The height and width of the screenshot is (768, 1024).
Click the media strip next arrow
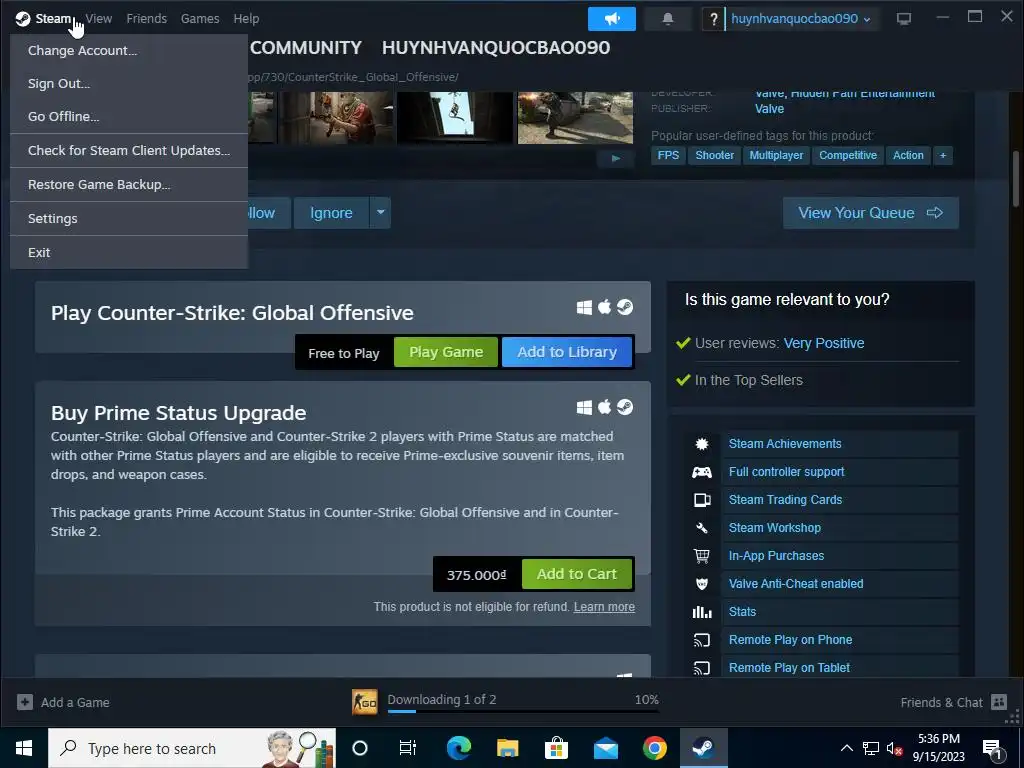coord(615,159)
